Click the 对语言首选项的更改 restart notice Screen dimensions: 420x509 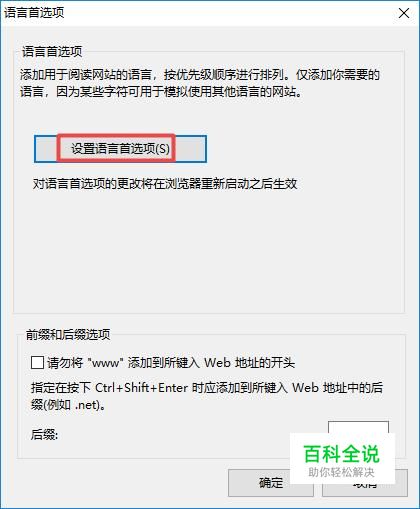pos(165,184)
